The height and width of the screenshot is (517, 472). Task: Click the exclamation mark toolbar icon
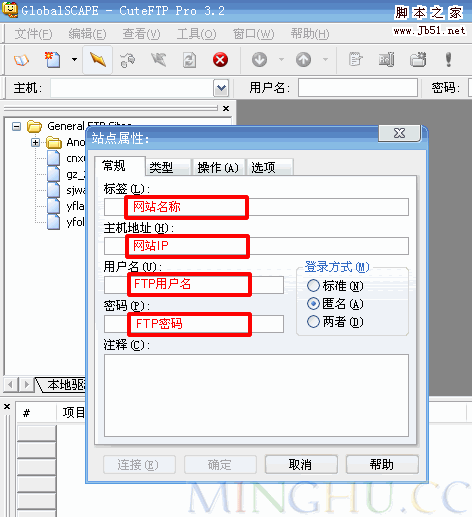click(449, 60)
